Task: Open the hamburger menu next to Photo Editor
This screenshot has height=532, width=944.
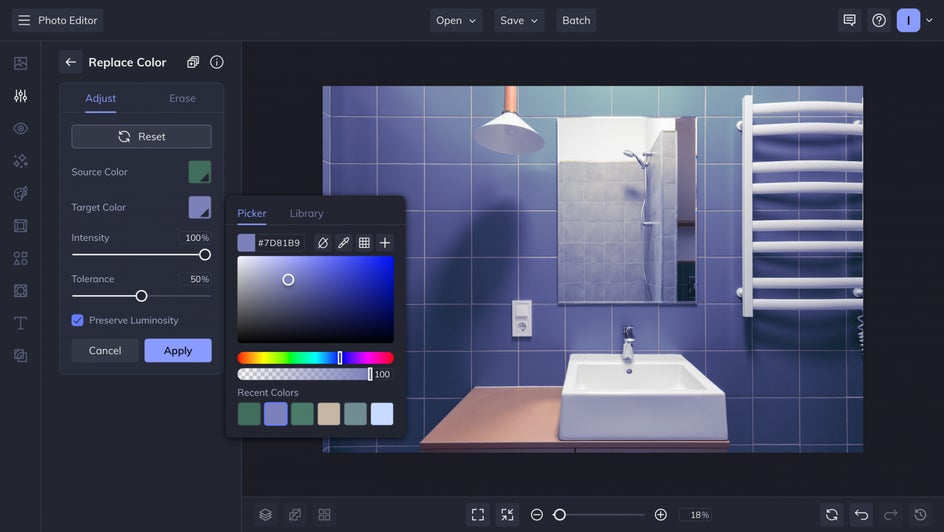Action: 24,20
